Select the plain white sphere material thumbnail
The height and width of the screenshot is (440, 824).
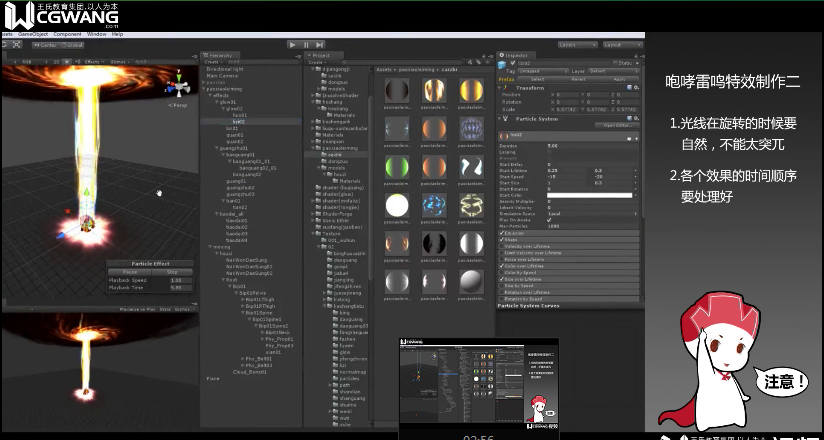tap(397, 205)
